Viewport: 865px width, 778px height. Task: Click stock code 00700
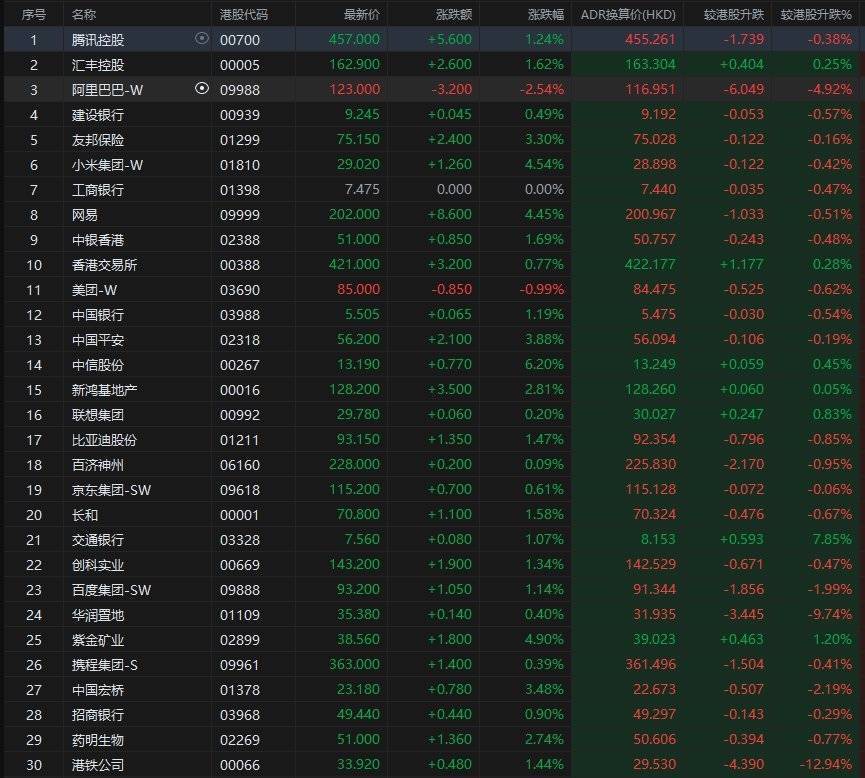coord(239,40)
